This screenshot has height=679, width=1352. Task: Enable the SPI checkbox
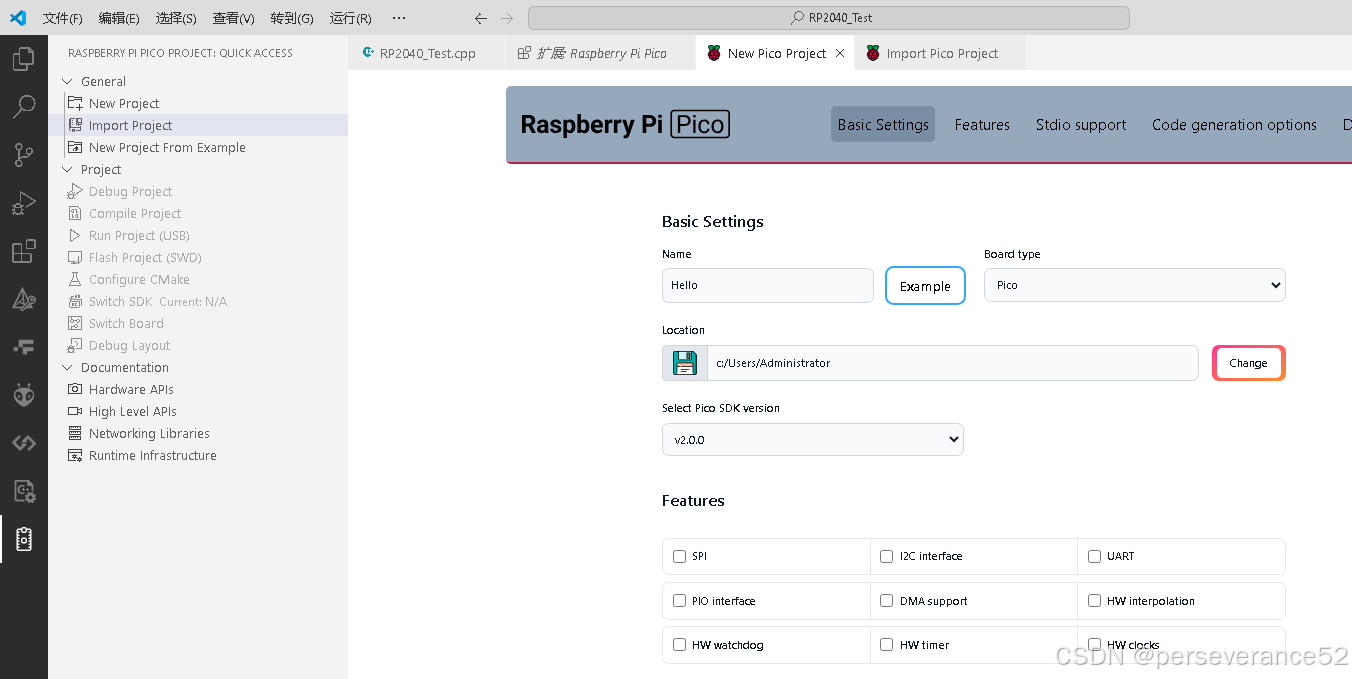click(x=680, y=556)
